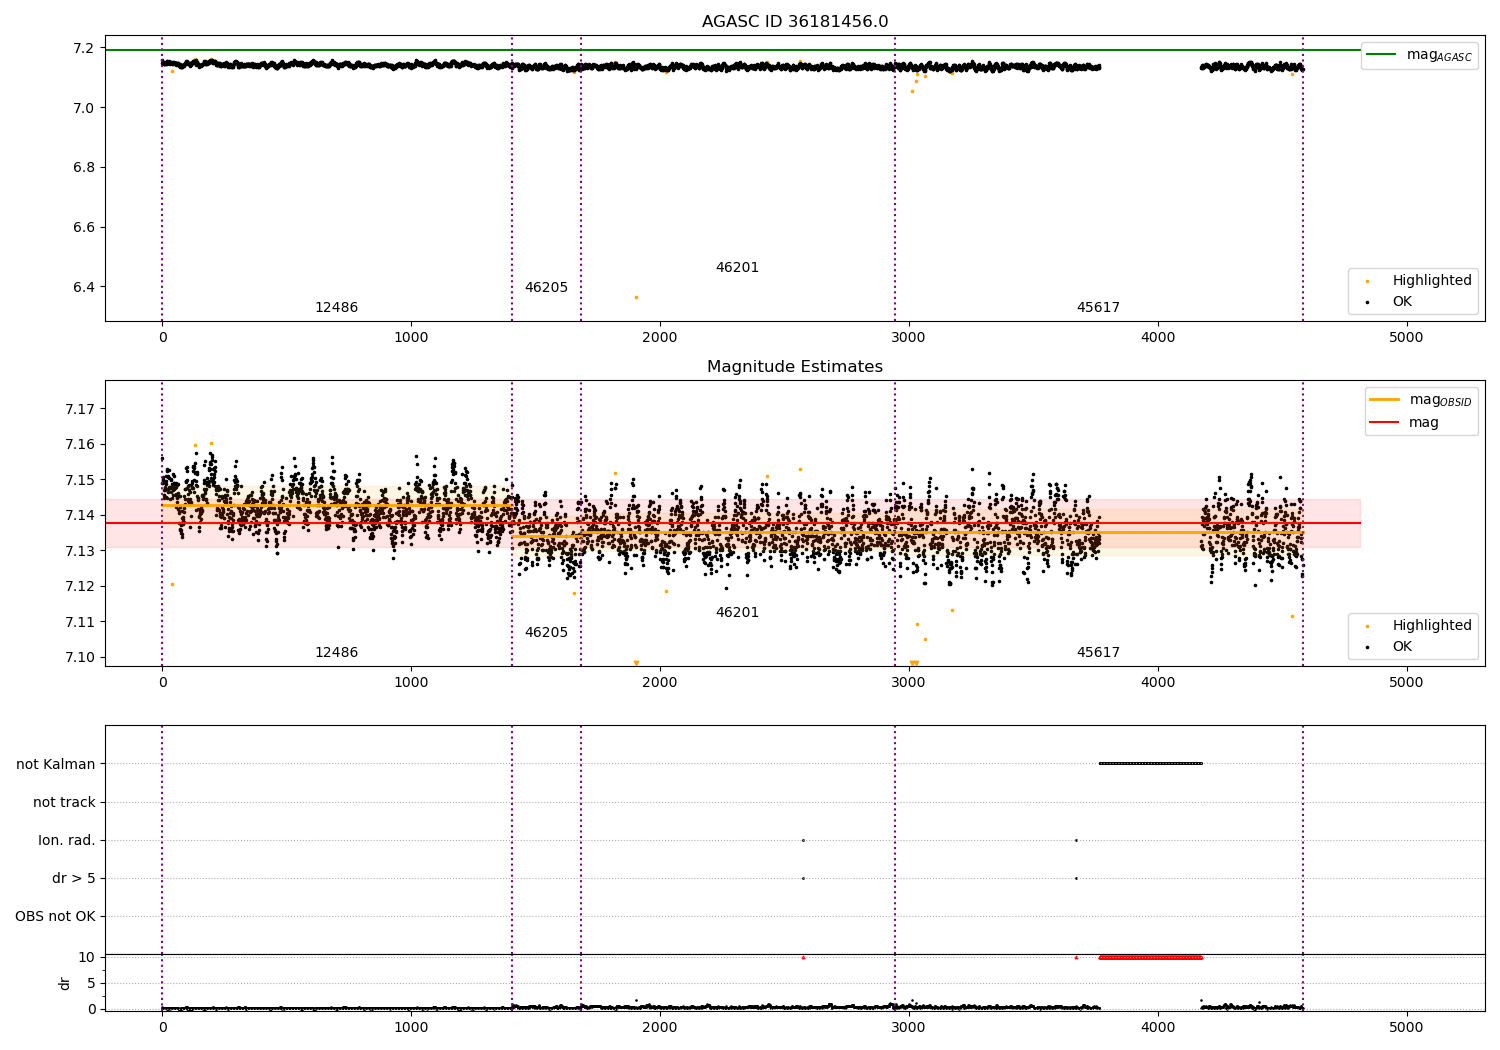Click obsid 46205 label in Magnitude Estimates plot
Image resolution: width=1500 pixels, height=1050 pixels.
point(546,633)
